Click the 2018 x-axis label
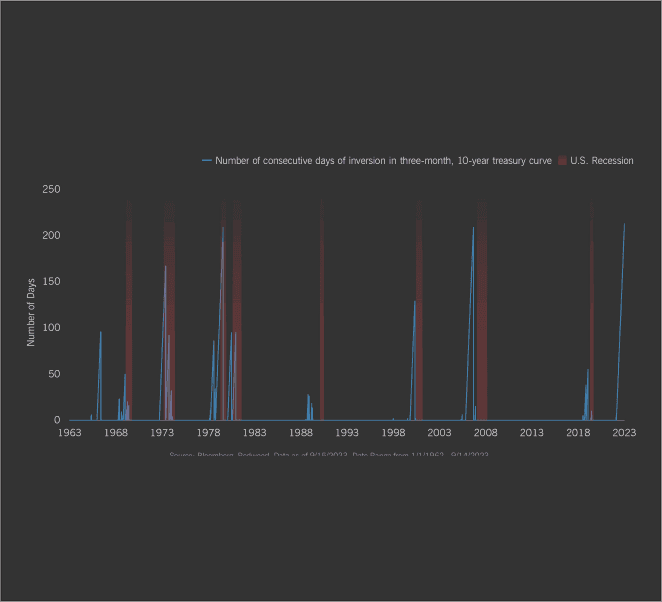The width and height of the screenshot is (662, 602). coord(578,433)
